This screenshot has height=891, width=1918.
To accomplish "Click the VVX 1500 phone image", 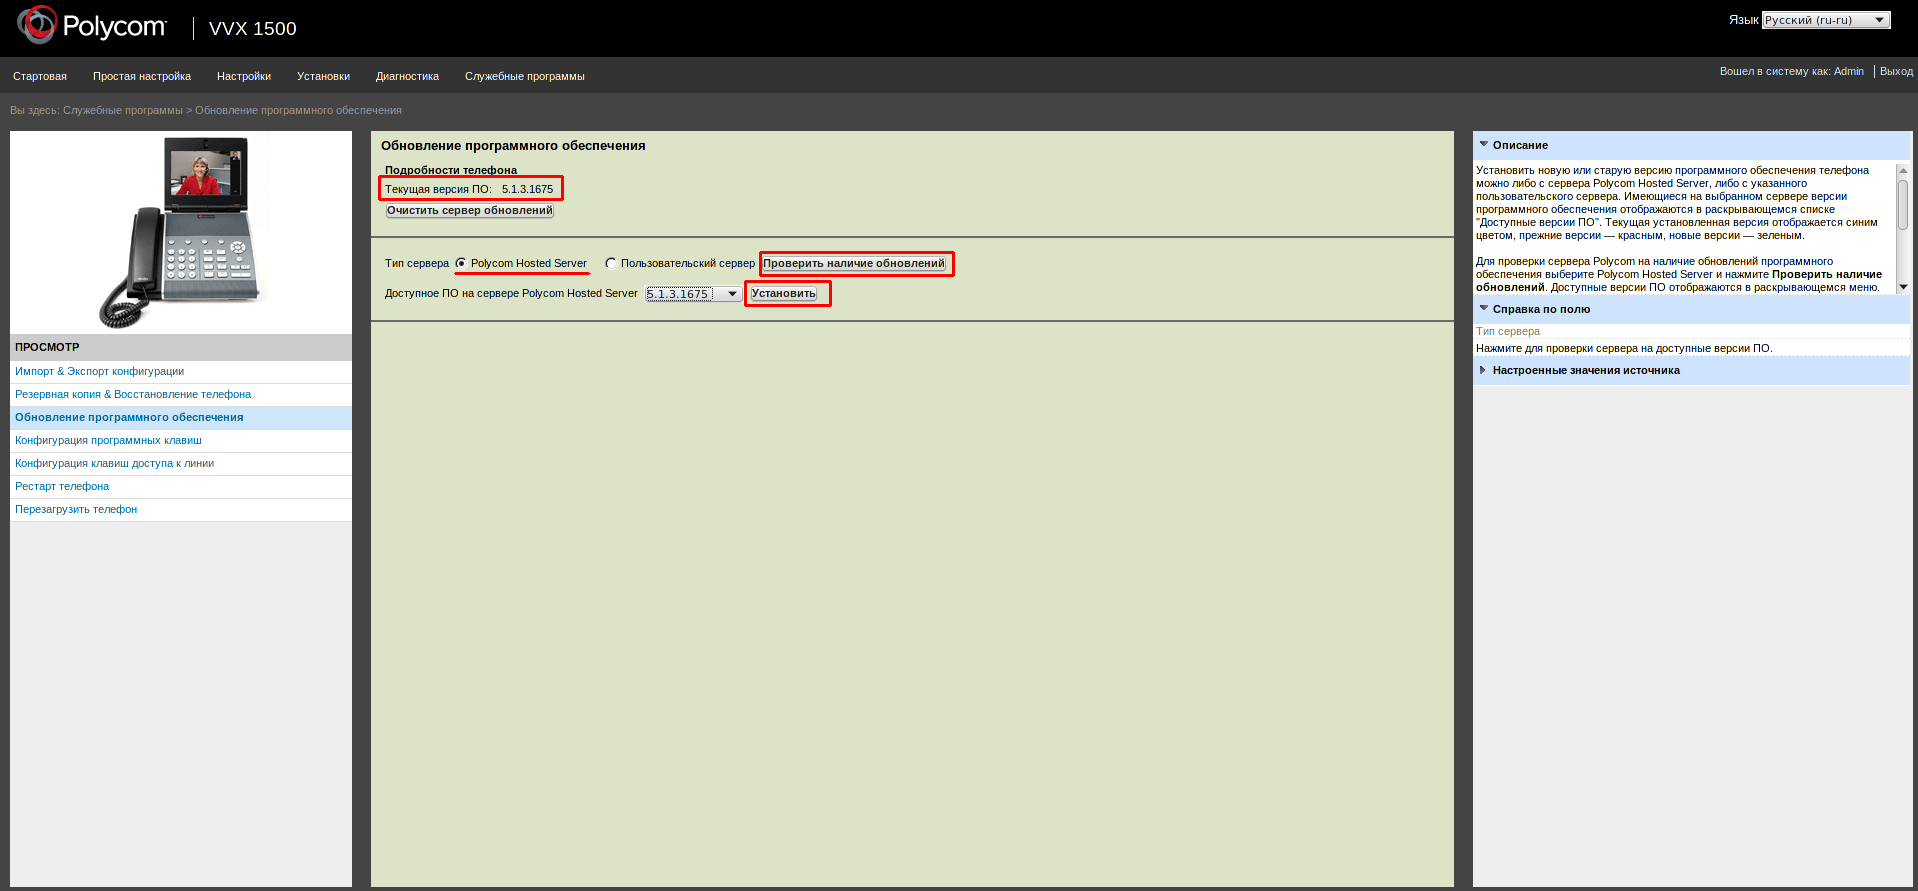I will click(x=182, y=232).
